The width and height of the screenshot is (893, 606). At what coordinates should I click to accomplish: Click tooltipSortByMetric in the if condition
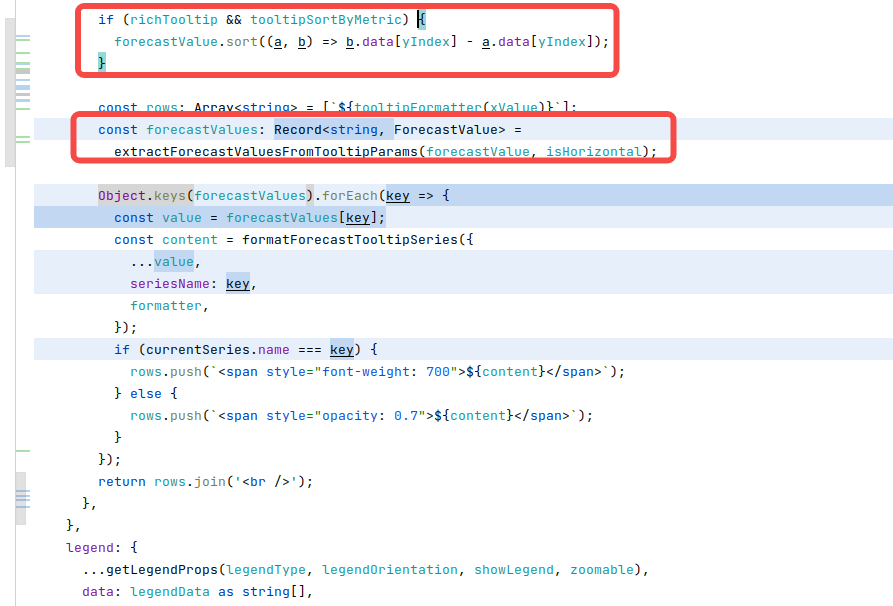pos(326,20)
